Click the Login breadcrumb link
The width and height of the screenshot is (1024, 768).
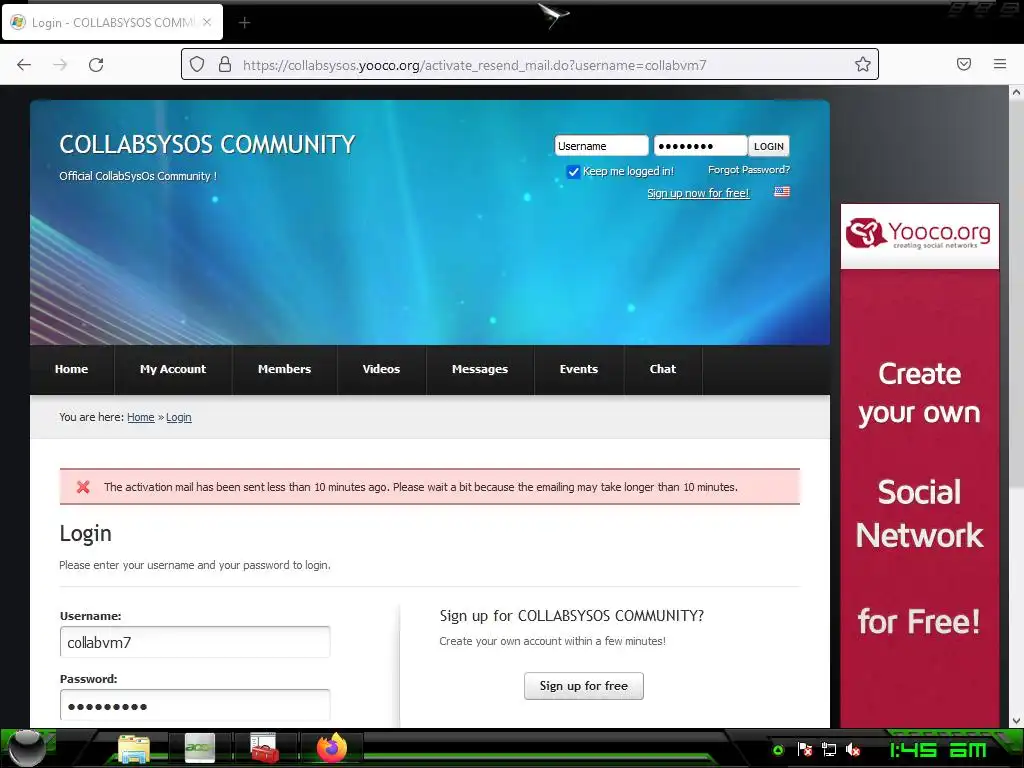tap(178, 417)
